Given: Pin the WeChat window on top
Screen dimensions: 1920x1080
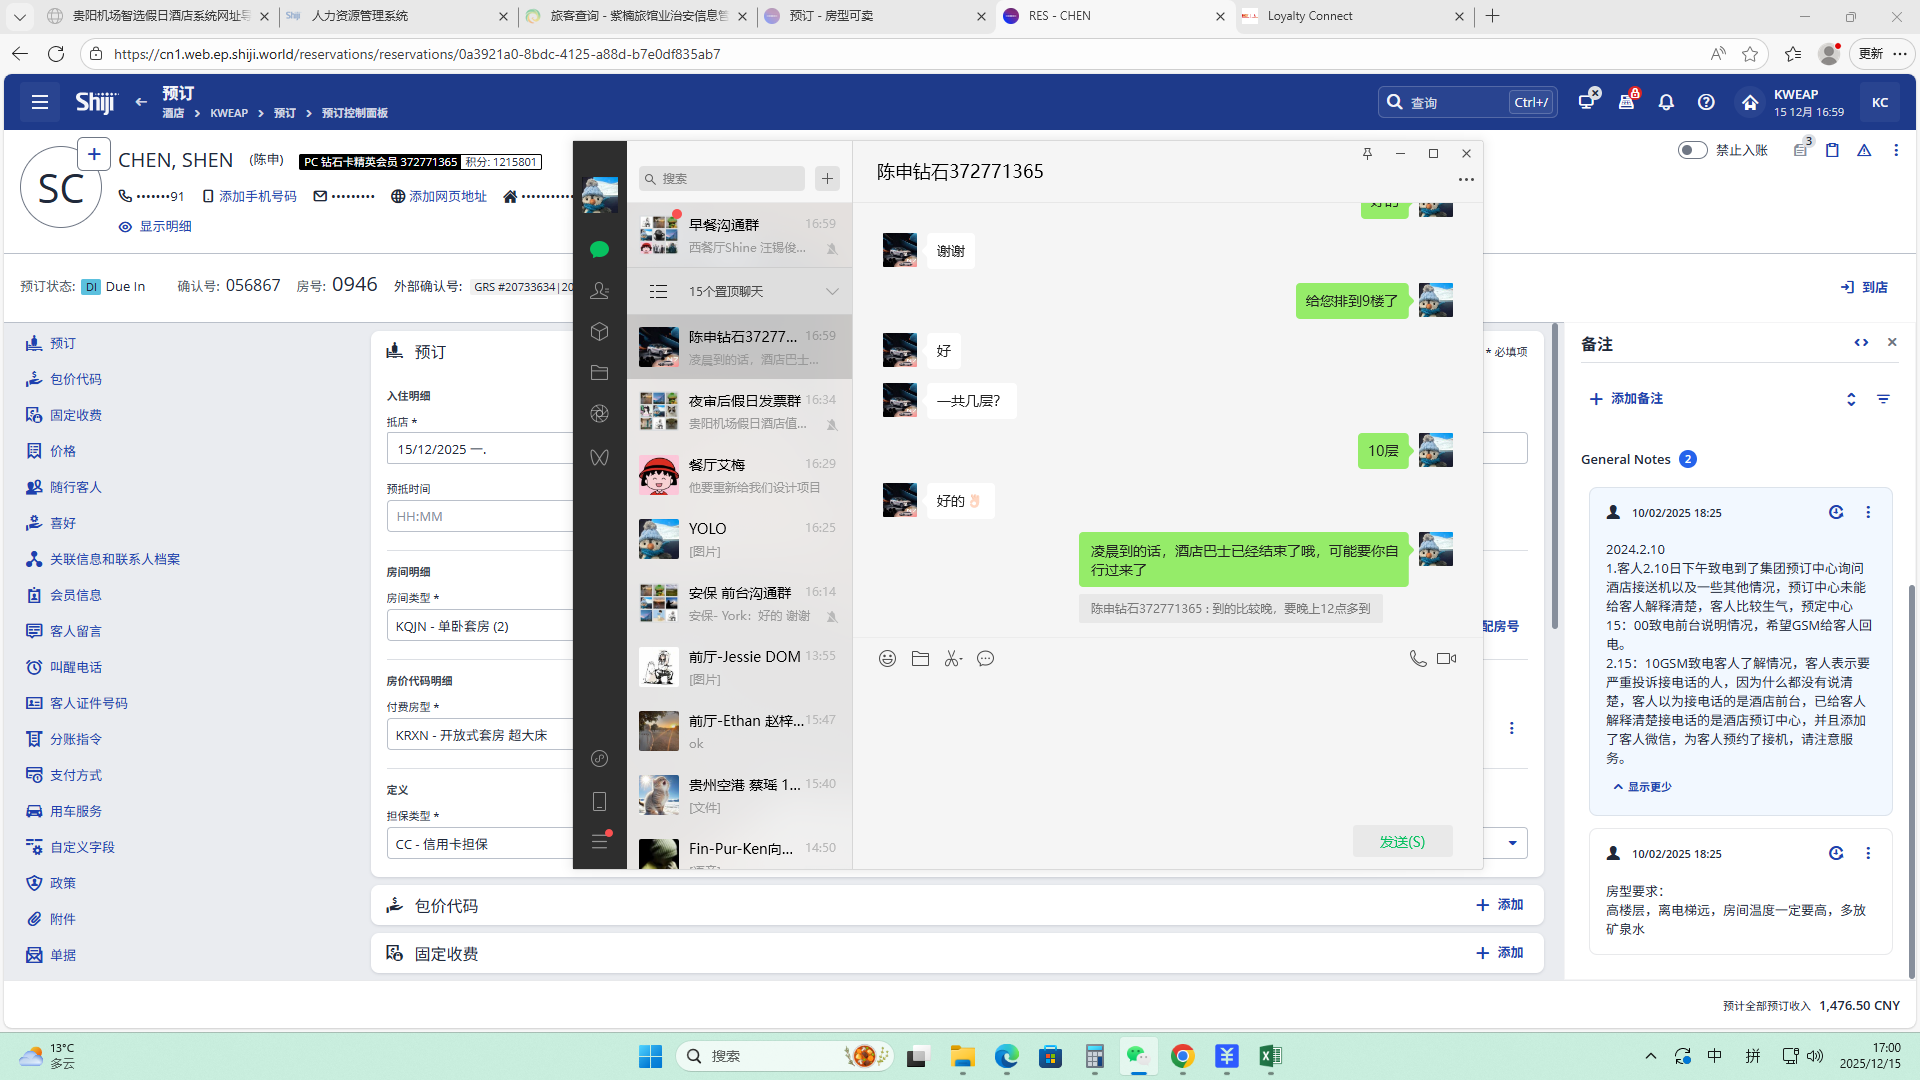Looking at the screenshot, I should [1367, 153].
